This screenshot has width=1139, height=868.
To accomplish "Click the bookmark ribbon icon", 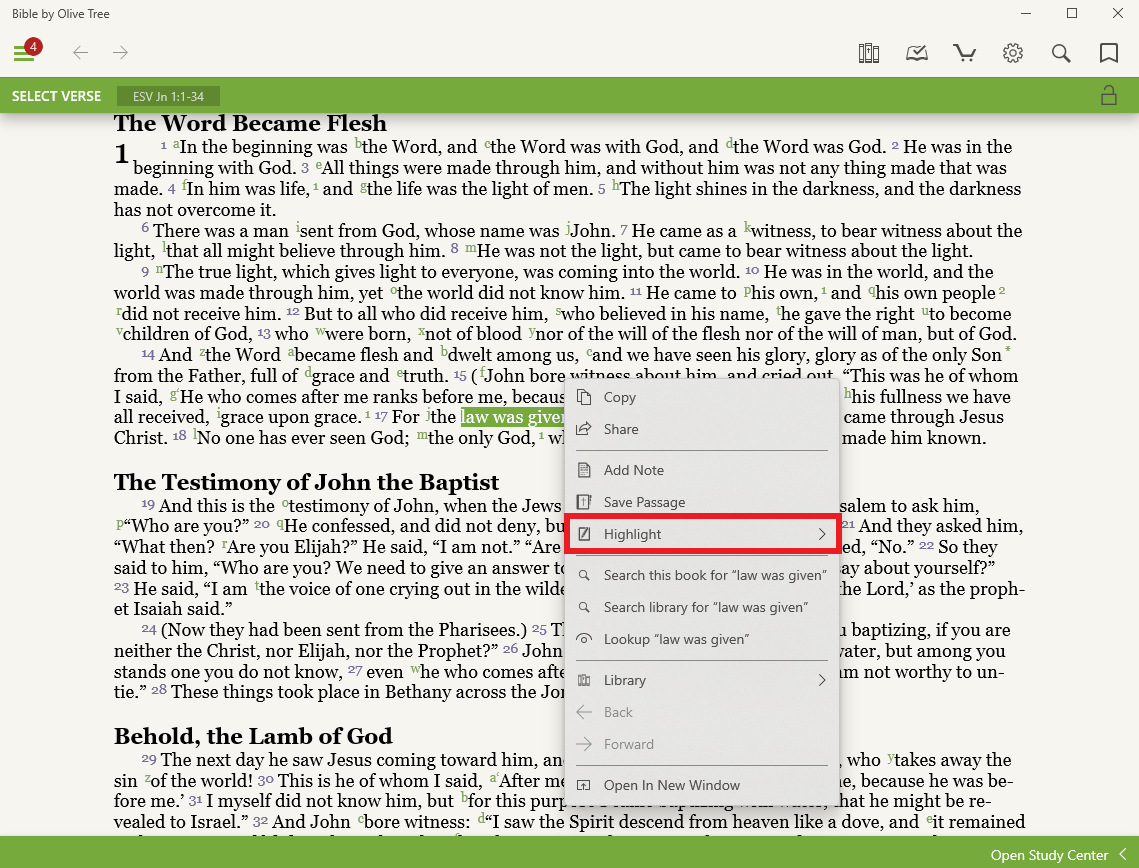I will coord(1108,53).
